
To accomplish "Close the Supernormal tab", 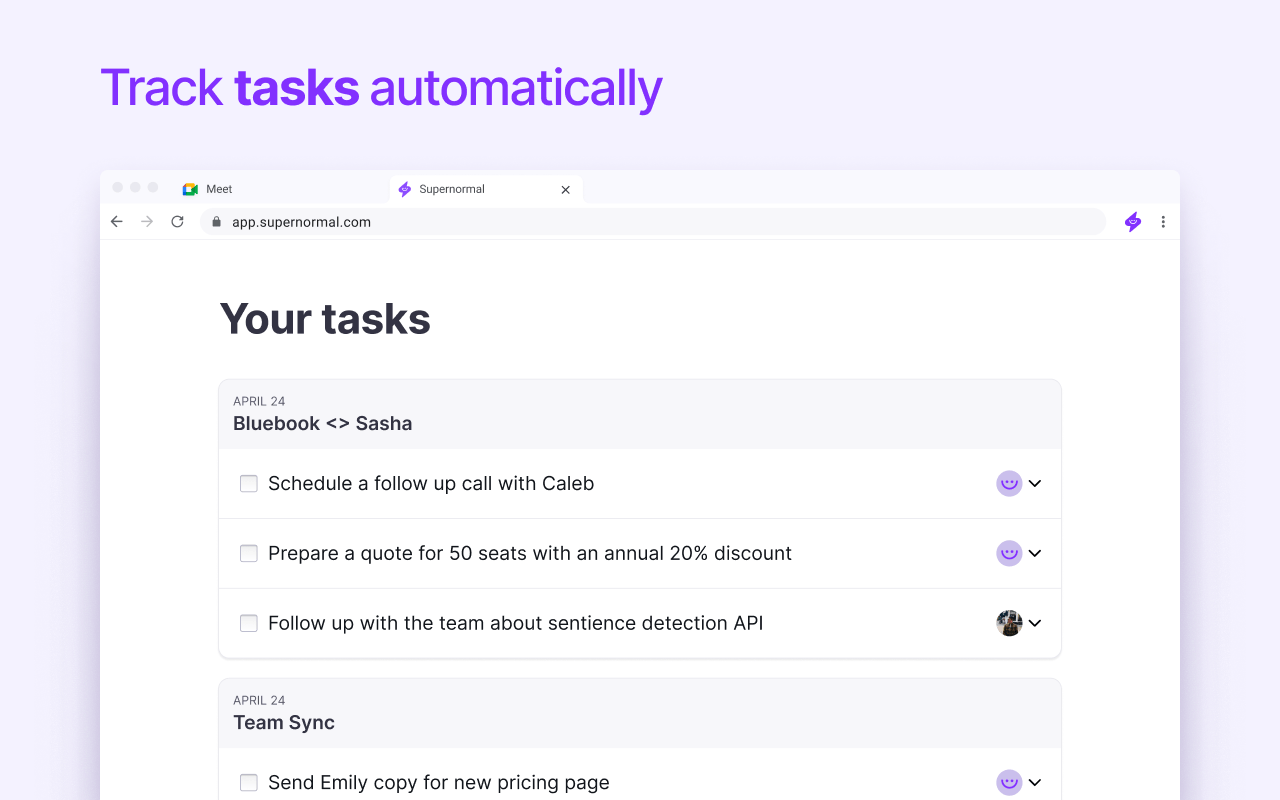I will point(565,189).
